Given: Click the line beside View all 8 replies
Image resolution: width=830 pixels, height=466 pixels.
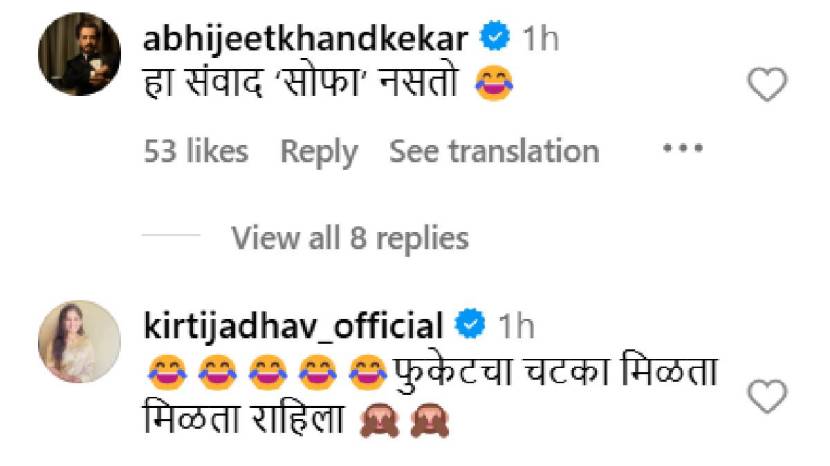Looking at the screenshot, I should (171, 235).
